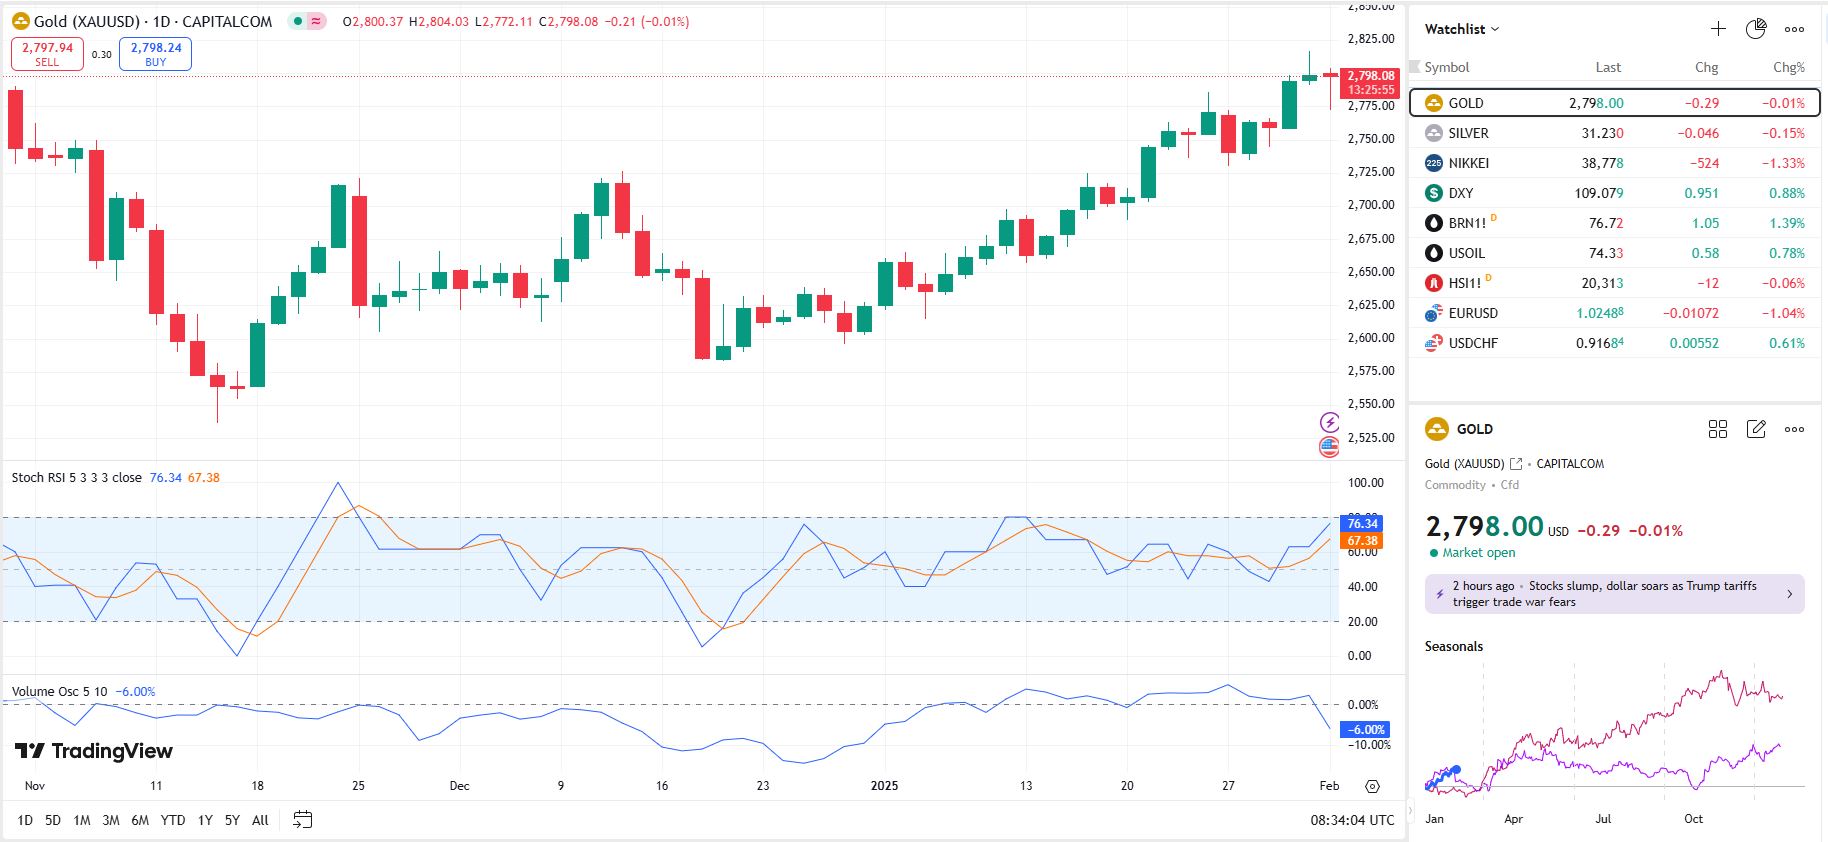Expand the Watchlist dropdown
1828x842 pixels.
(x=1462, y=29)
